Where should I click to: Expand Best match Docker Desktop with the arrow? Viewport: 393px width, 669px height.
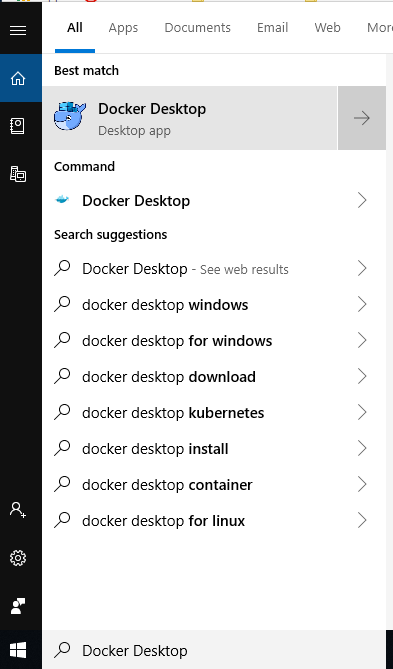coord(362,118)
